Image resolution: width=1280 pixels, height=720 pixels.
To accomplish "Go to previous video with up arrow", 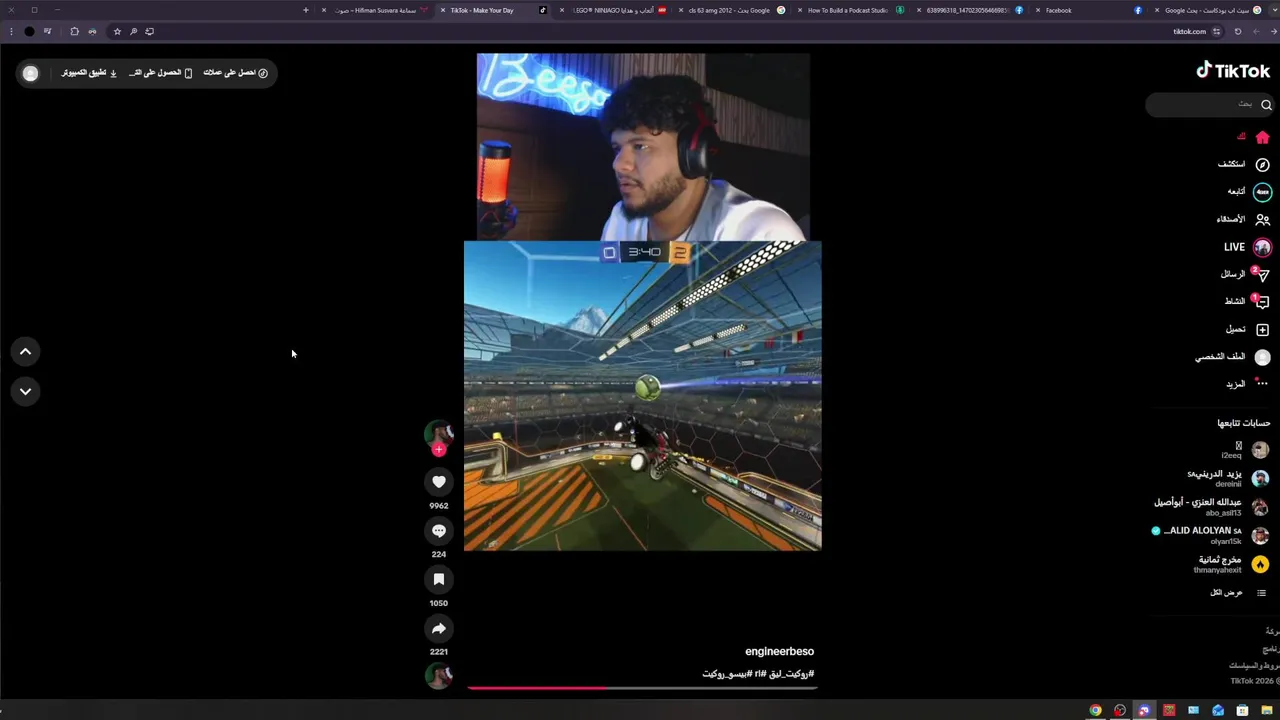I will [x=25, y=351].
